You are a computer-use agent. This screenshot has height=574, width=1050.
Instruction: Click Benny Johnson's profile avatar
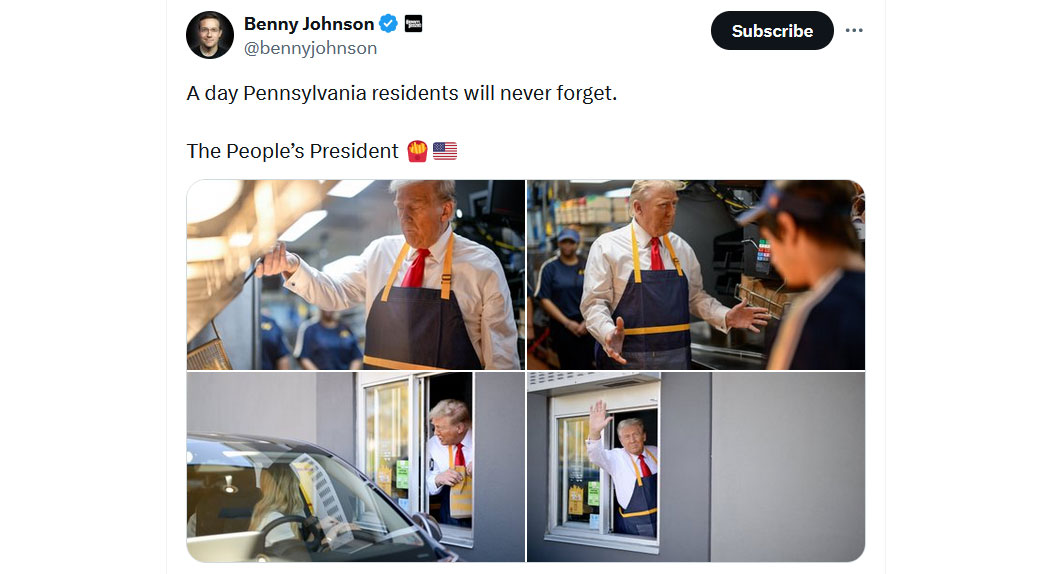[x=210, y=35]
